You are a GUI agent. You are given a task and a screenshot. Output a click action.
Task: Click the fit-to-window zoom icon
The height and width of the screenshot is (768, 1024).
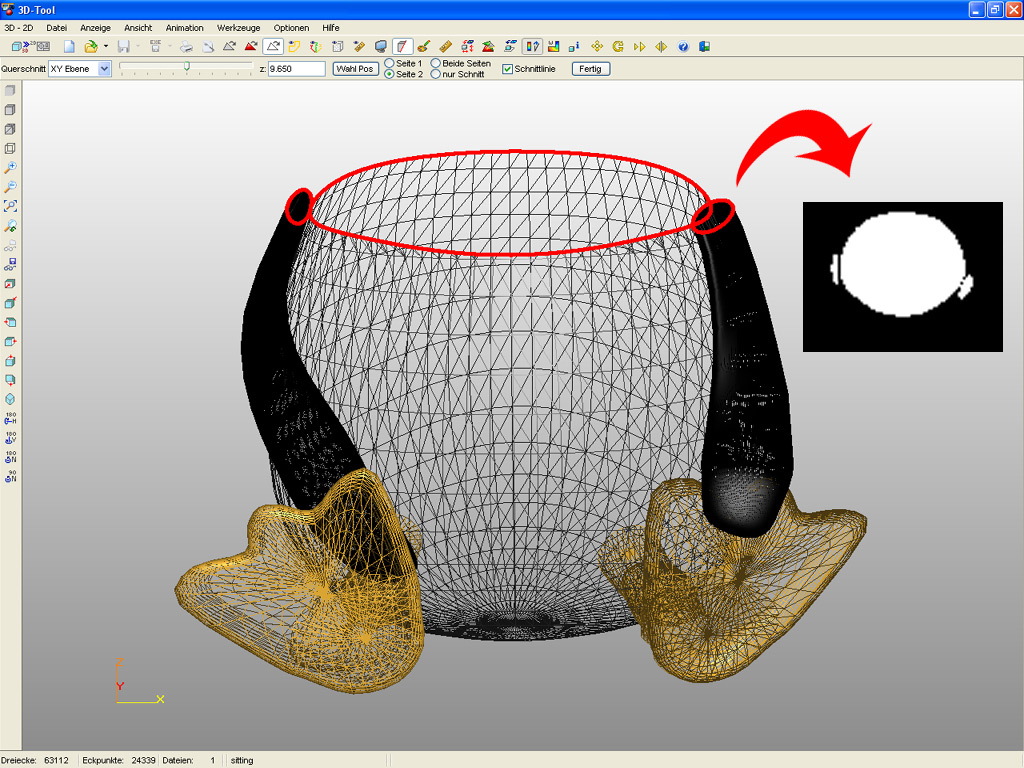point(10,206)
